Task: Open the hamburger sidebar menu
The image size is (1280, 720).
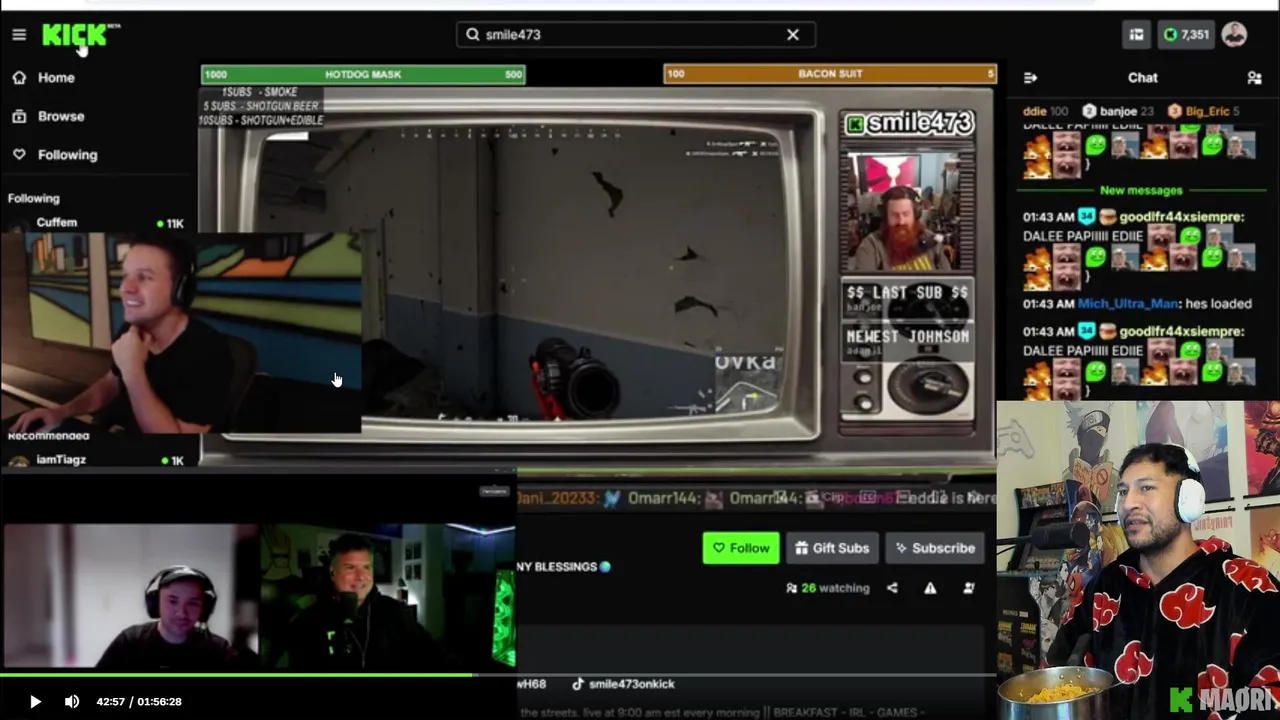Action: (x=19, y=35)
